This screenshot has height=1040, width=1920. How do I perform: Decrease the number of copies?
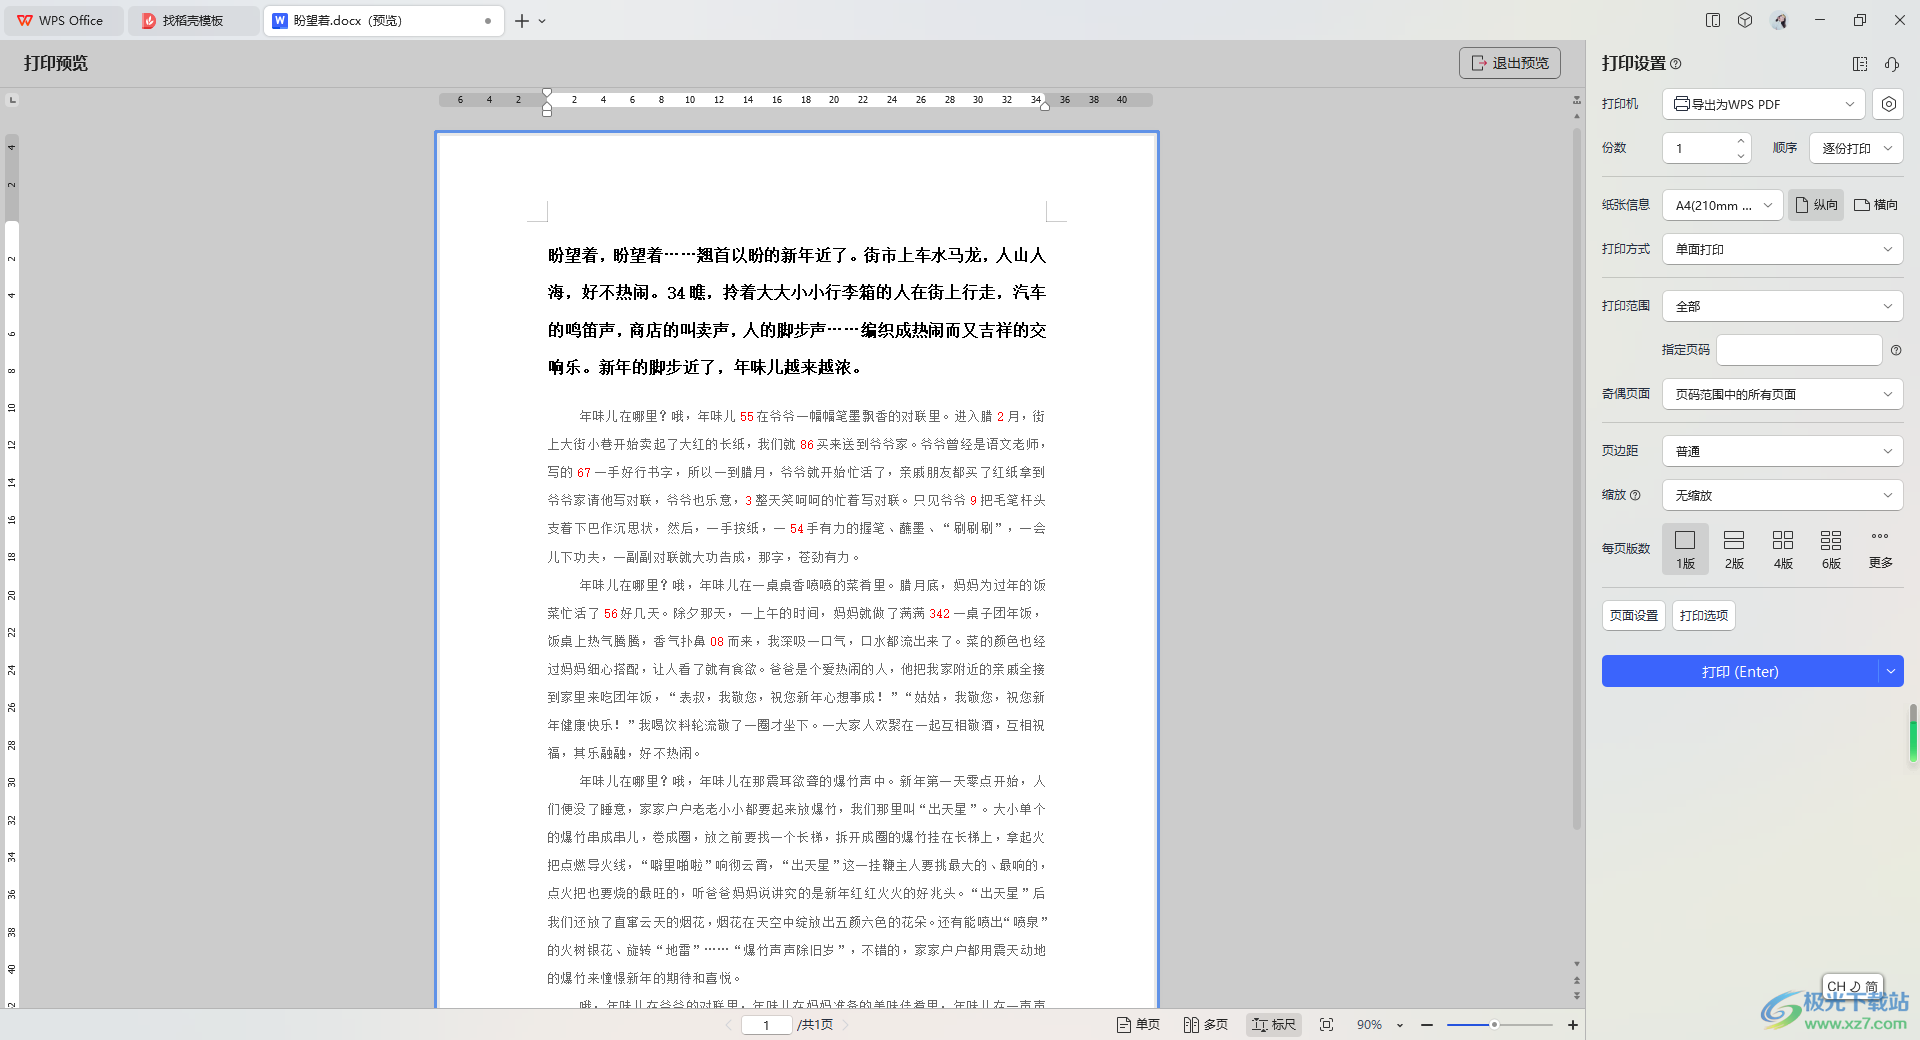click(x=1741, y=156)
